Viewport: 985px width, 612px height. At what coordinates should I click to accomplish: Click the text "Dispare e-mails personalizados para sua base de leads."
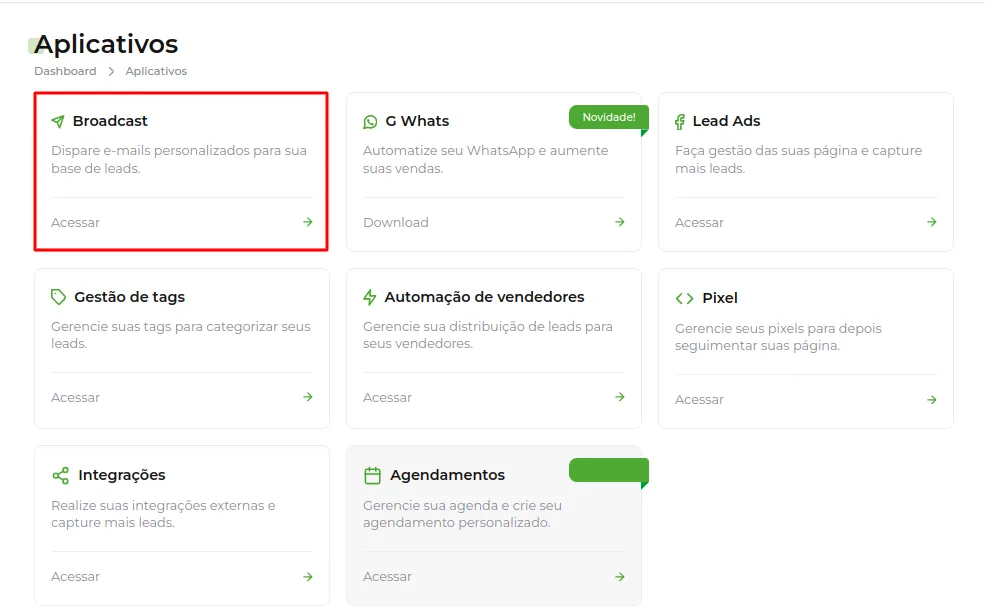[x=179, y=160]
